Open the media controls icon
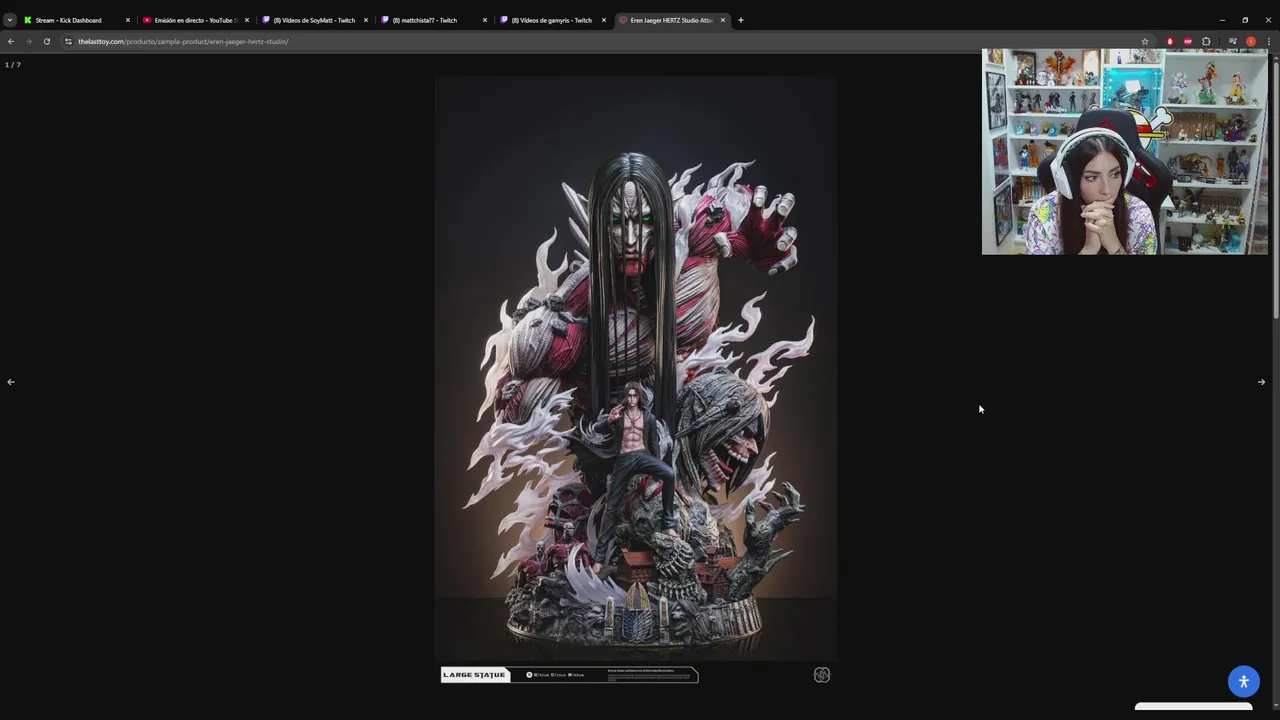The height and width of the screenshot is (720, 1280). pyautogui.click(x=1233, y=41)
